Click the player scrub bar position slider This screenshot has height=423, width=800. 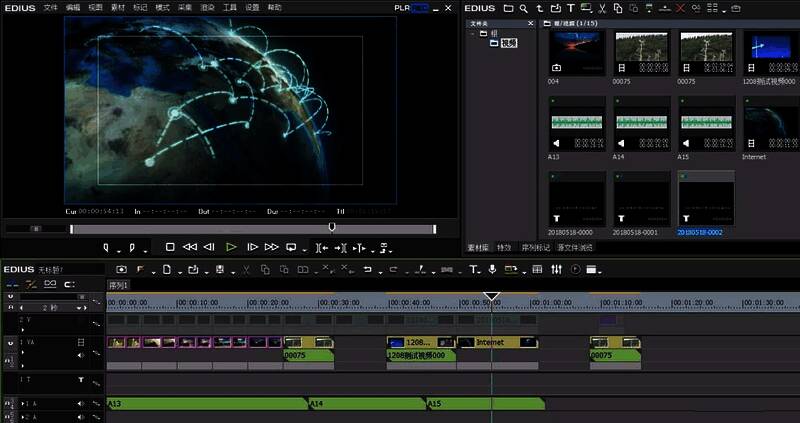tap(332, 227)
